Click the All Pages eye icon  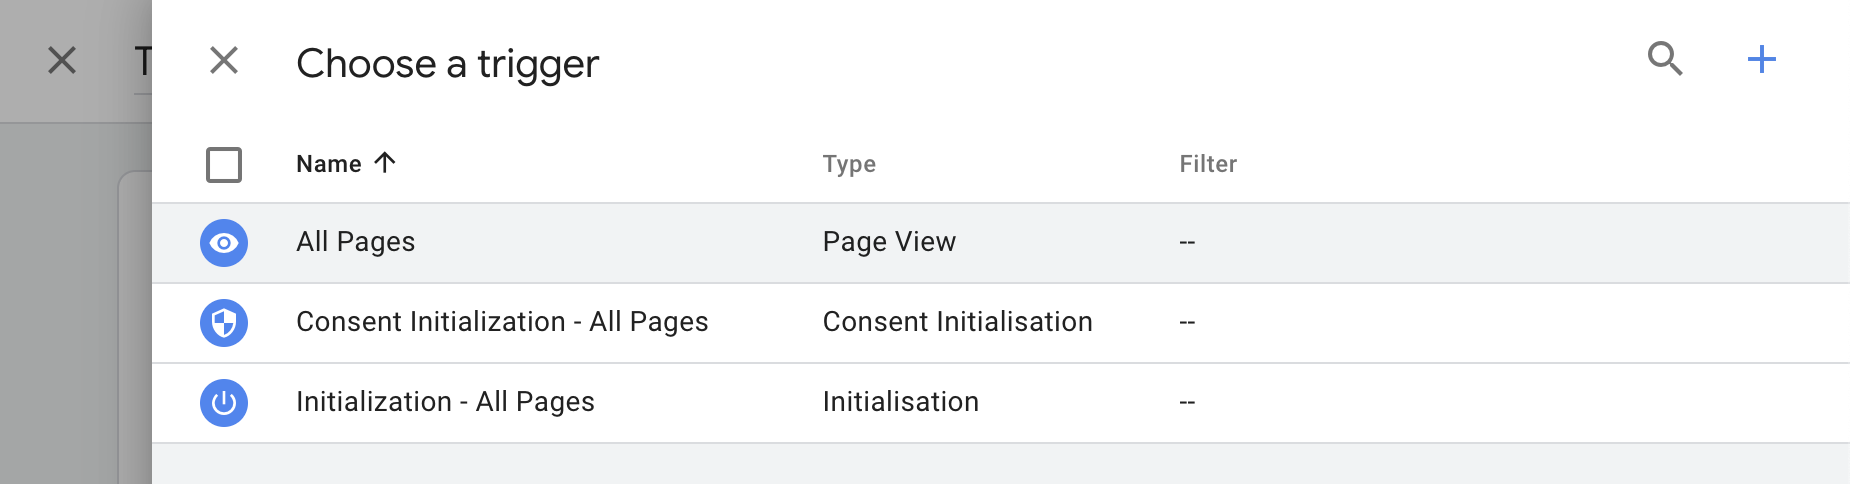point(224,243)
